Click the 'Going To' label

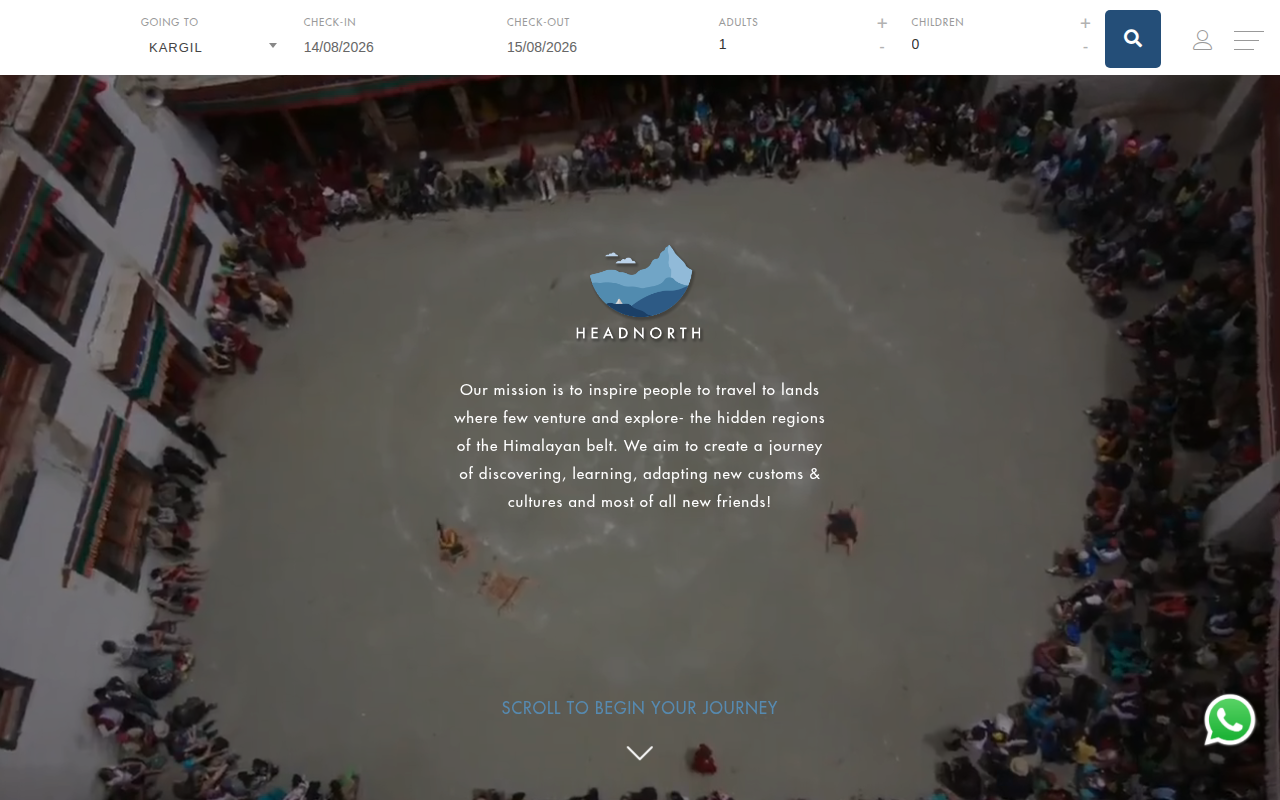click(169, 22)
